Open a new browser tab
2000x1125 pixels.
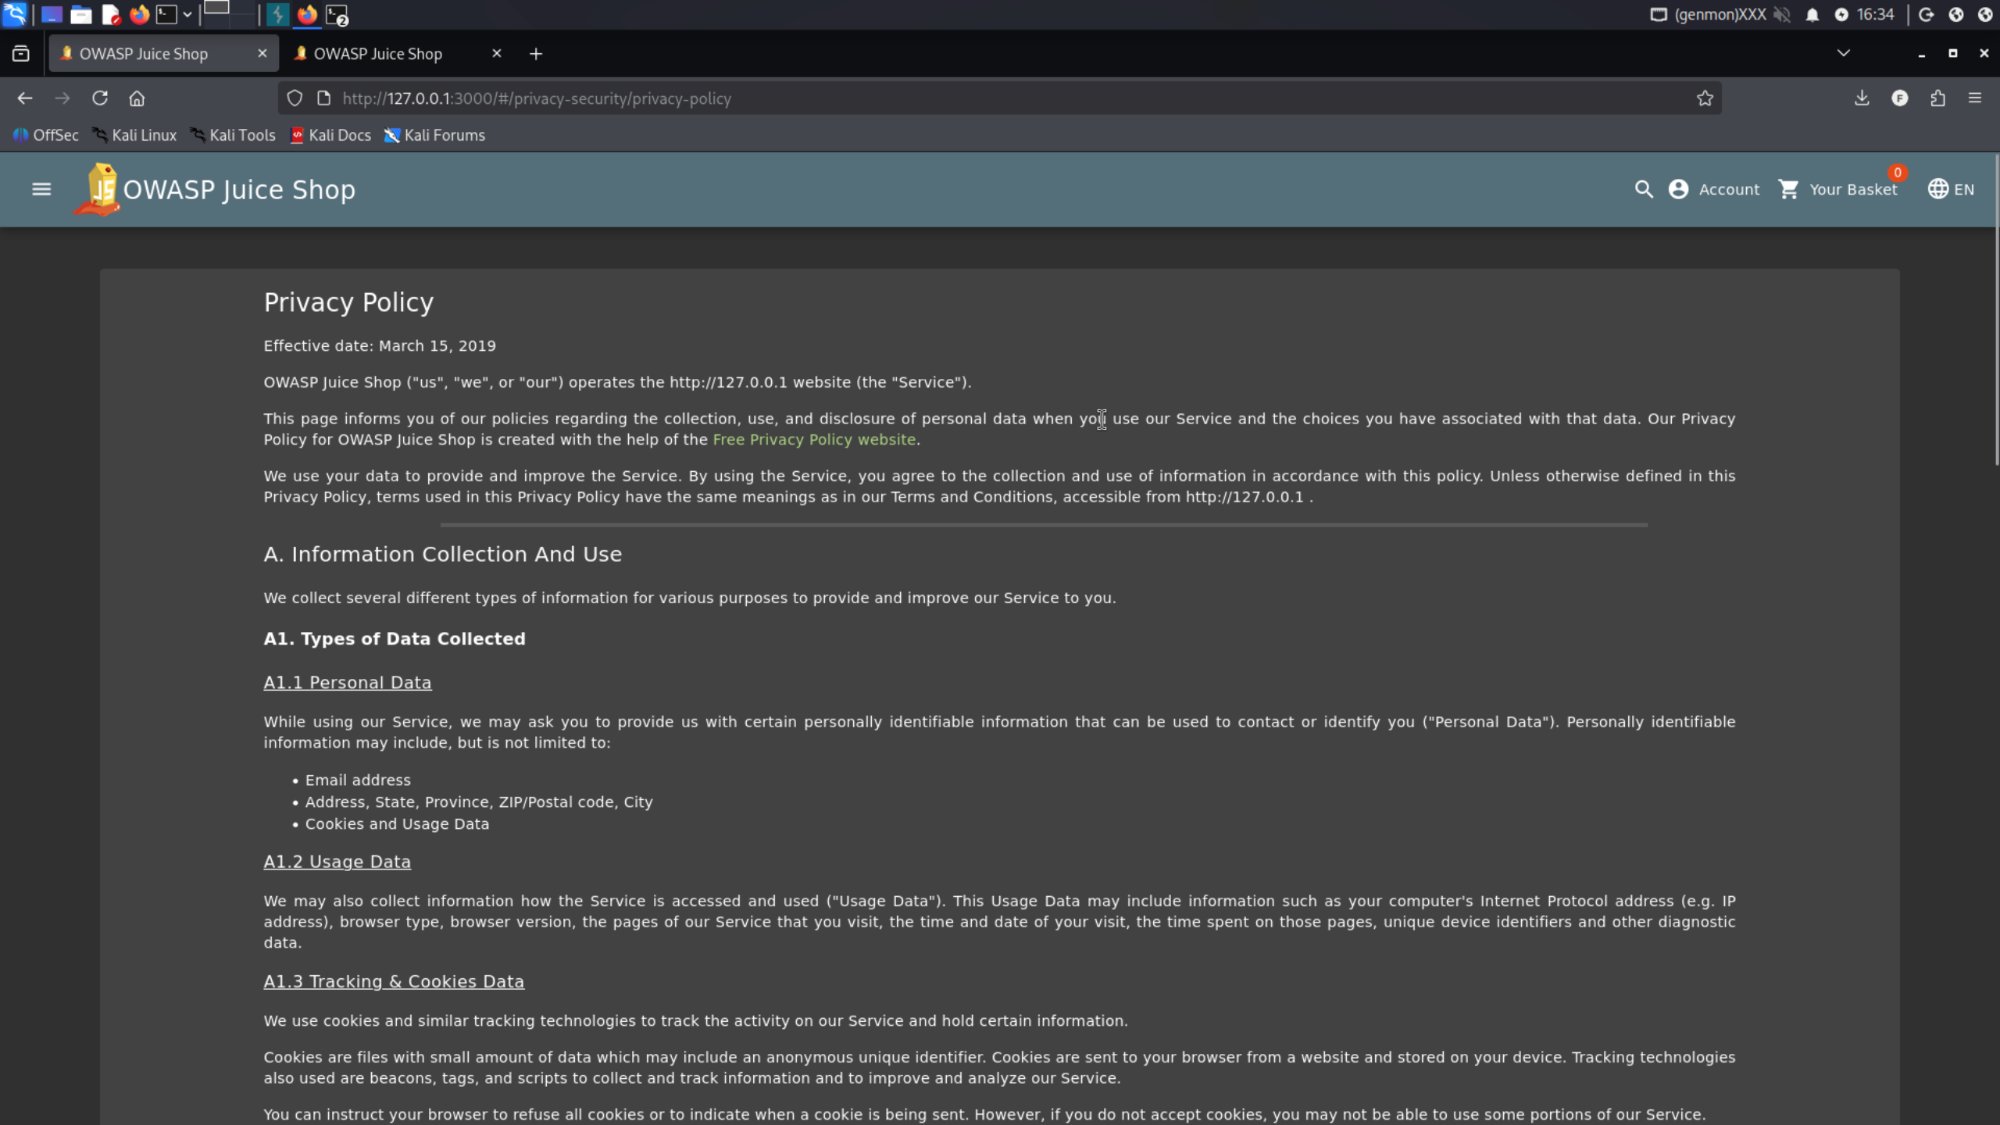point(536,54)
